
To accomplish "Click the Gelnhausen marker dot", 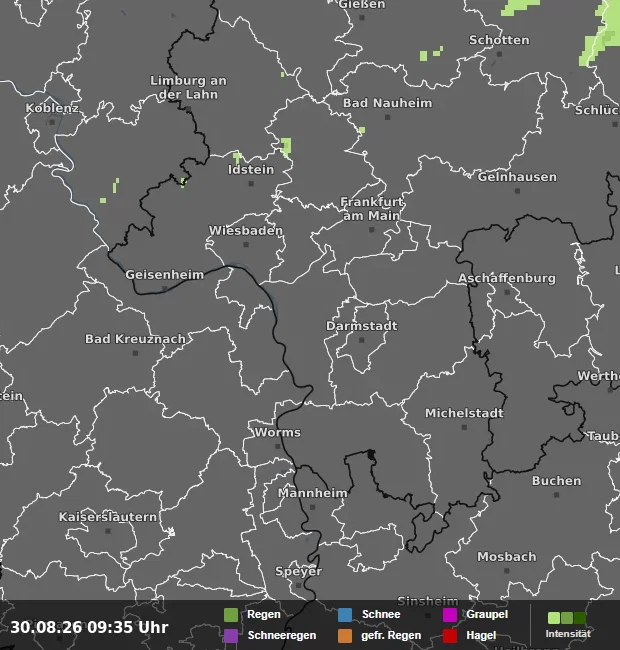I will [517, 191].
